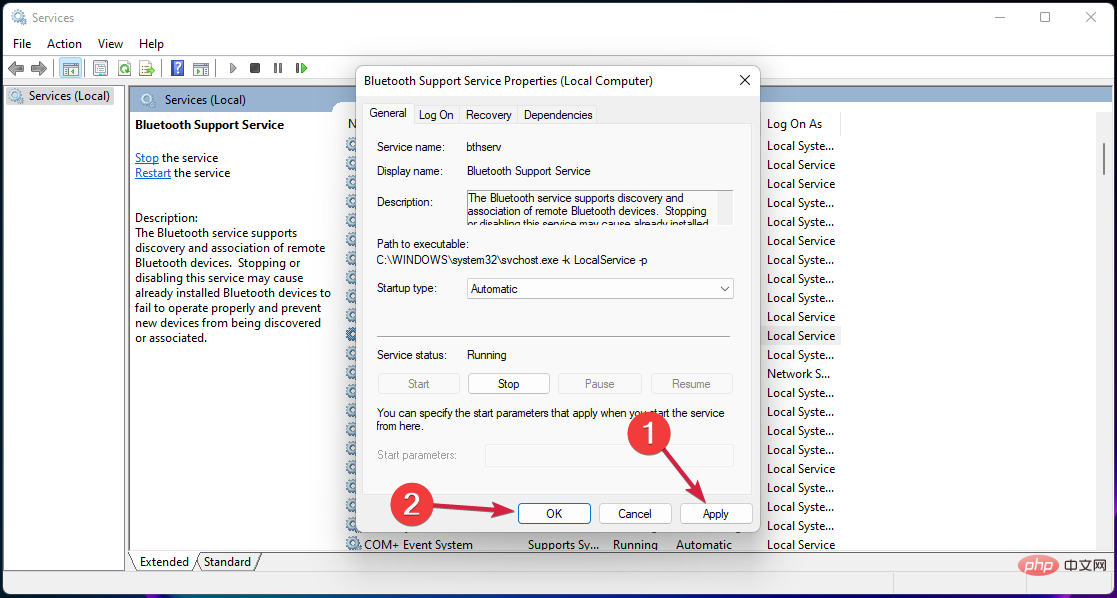This screenshot has height=598, width=1117.
Task: Click the Bluetooth Support Service heading in left pane
Action: coord(209,125)
